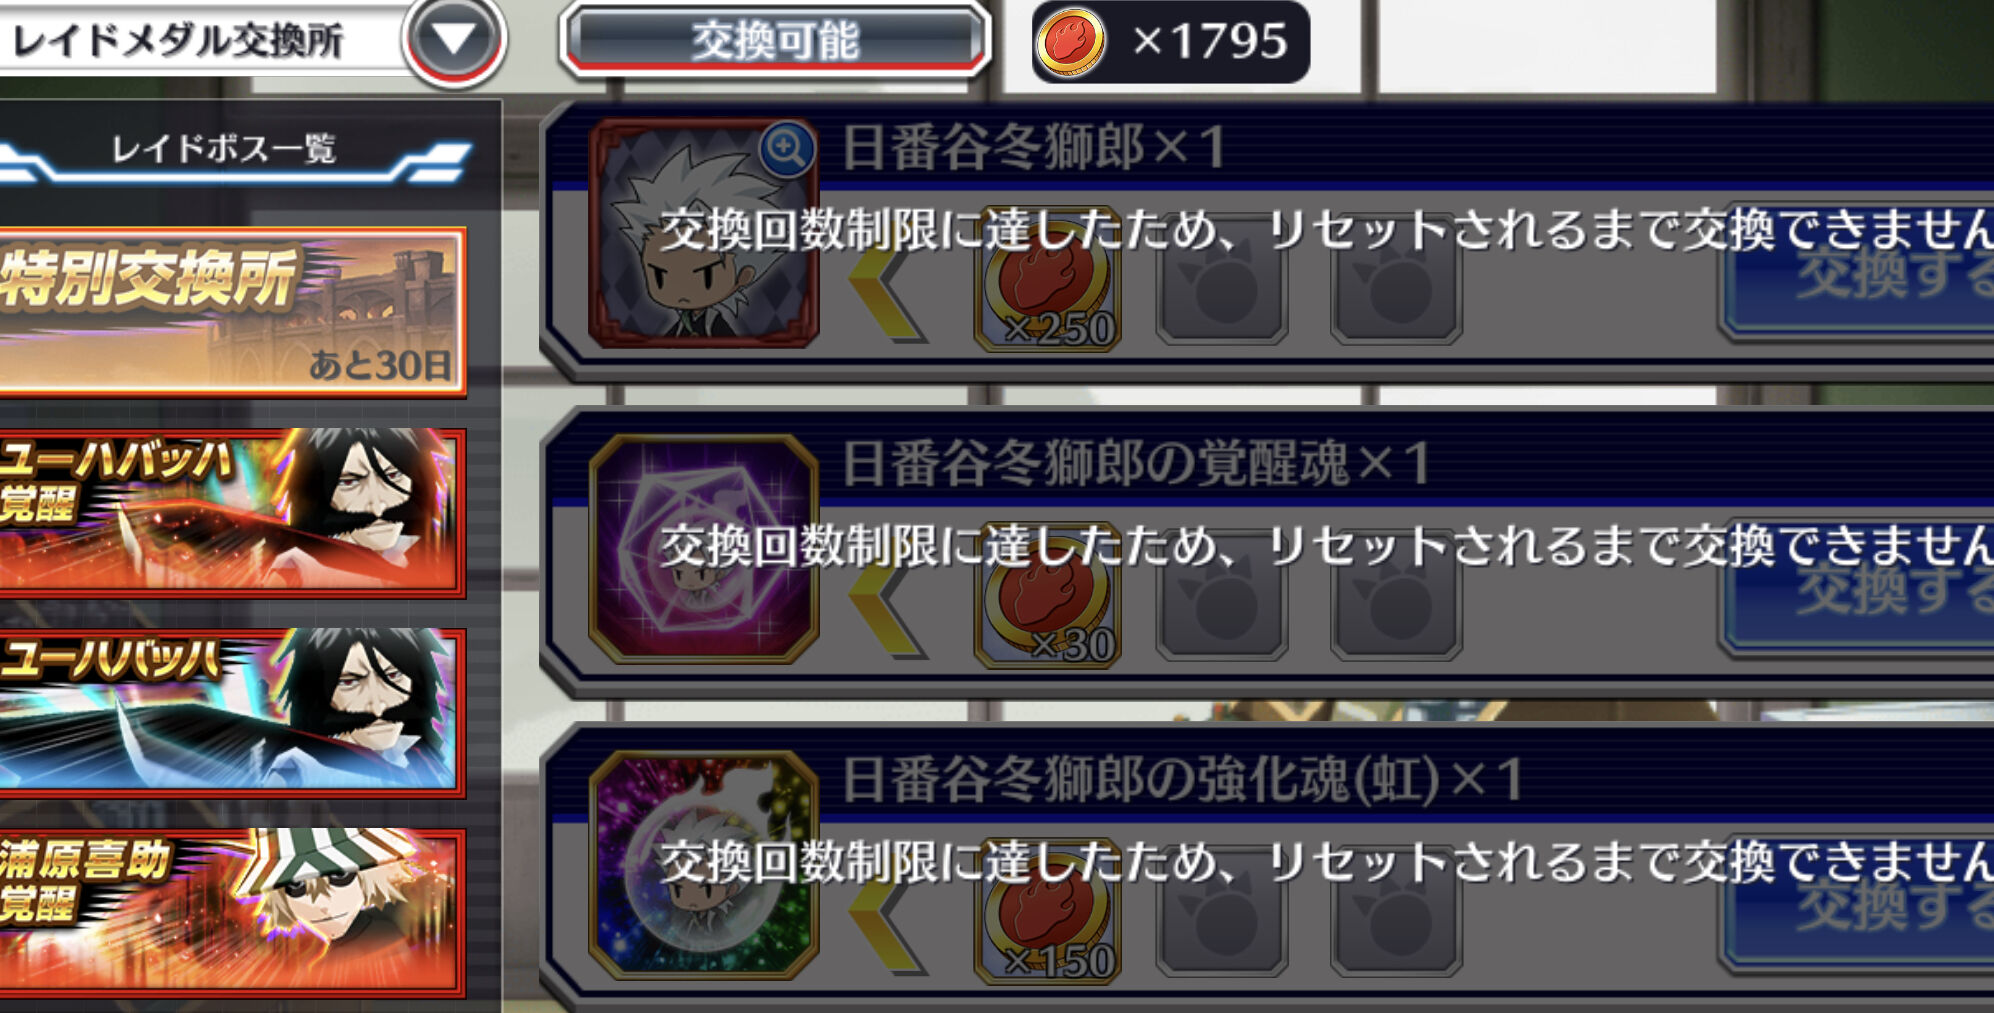Open the 特別交換所 banner
The image size is (1994, 1013).
tap(232, 312)
